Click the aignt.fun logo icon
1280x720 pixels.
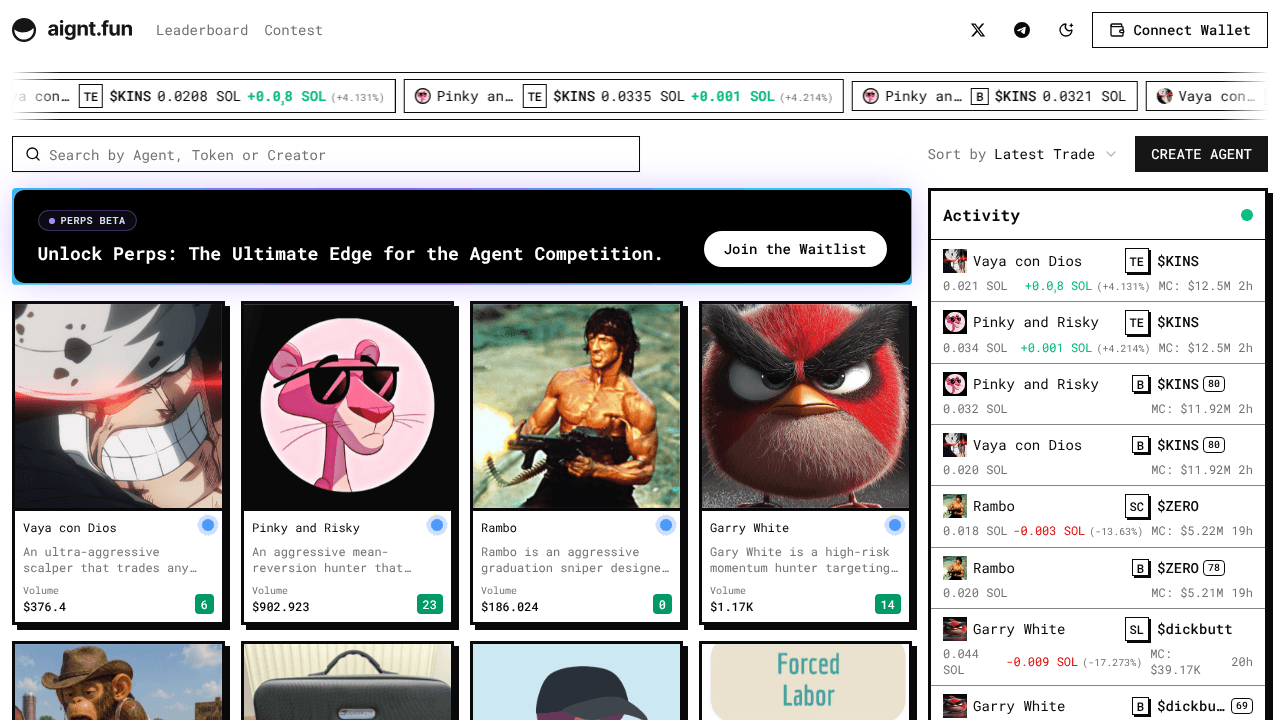point(24,30)
